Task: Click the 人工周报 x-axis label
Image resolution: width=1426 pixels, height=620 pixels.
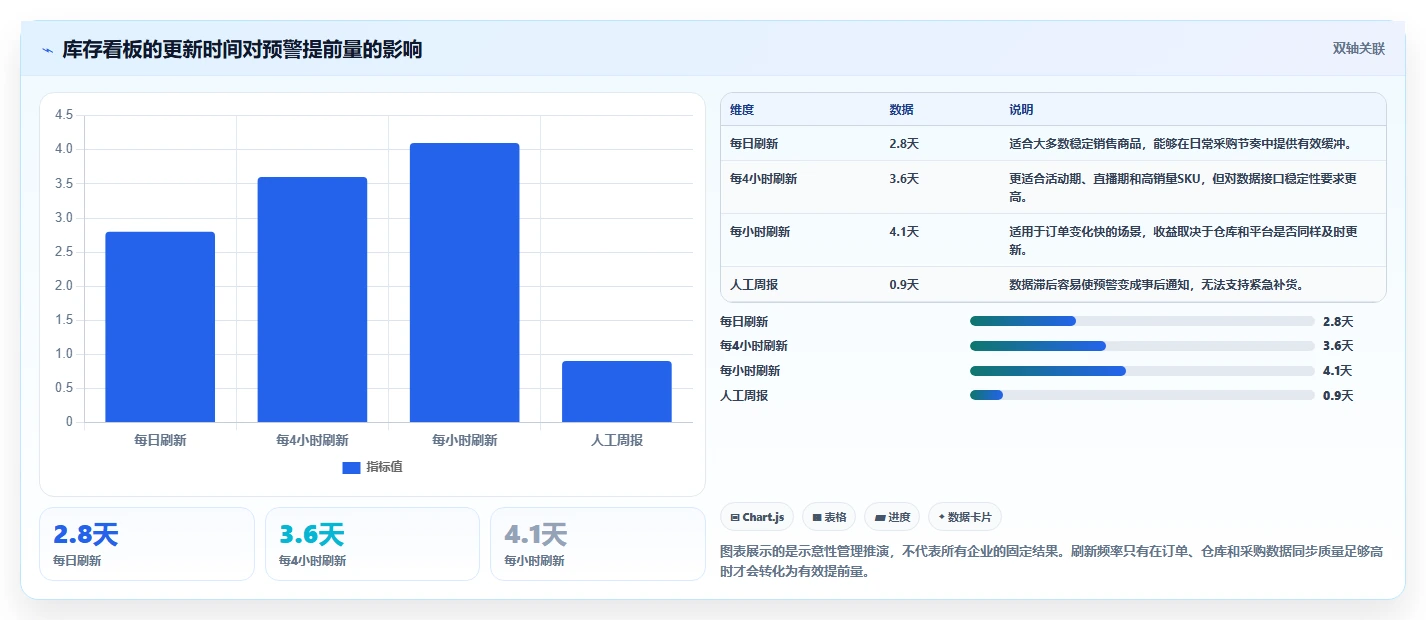Action: pyautogui.click(x=617, y=440)
